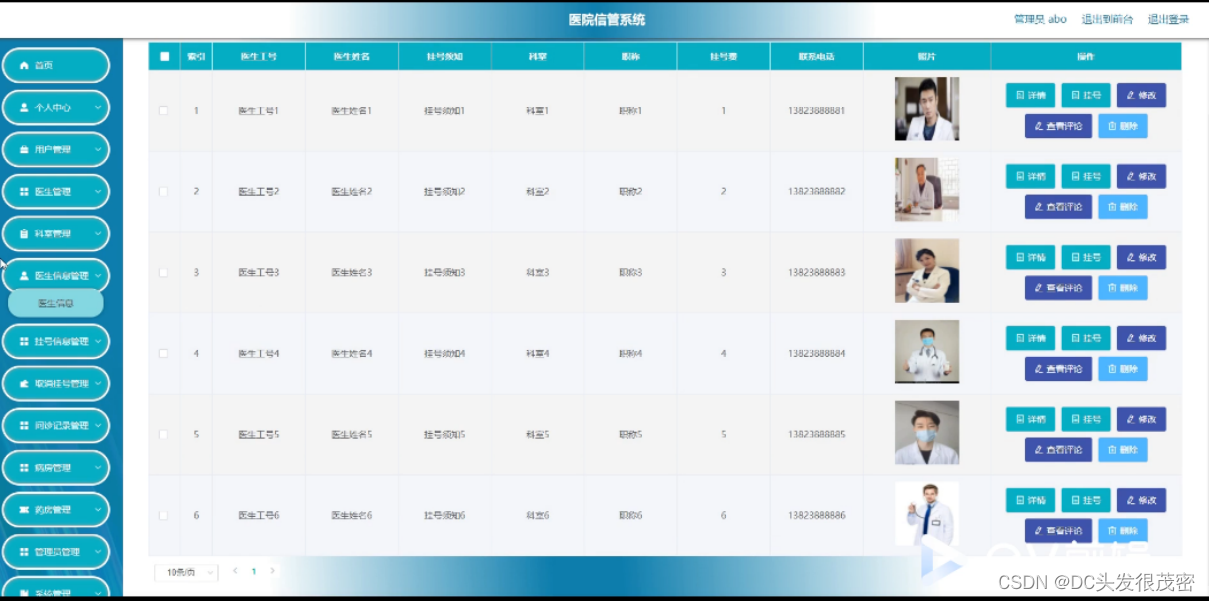Toggle the select-all checkbox in table header
This screenshot has height=601, width=1210.
tap(164, 56)
